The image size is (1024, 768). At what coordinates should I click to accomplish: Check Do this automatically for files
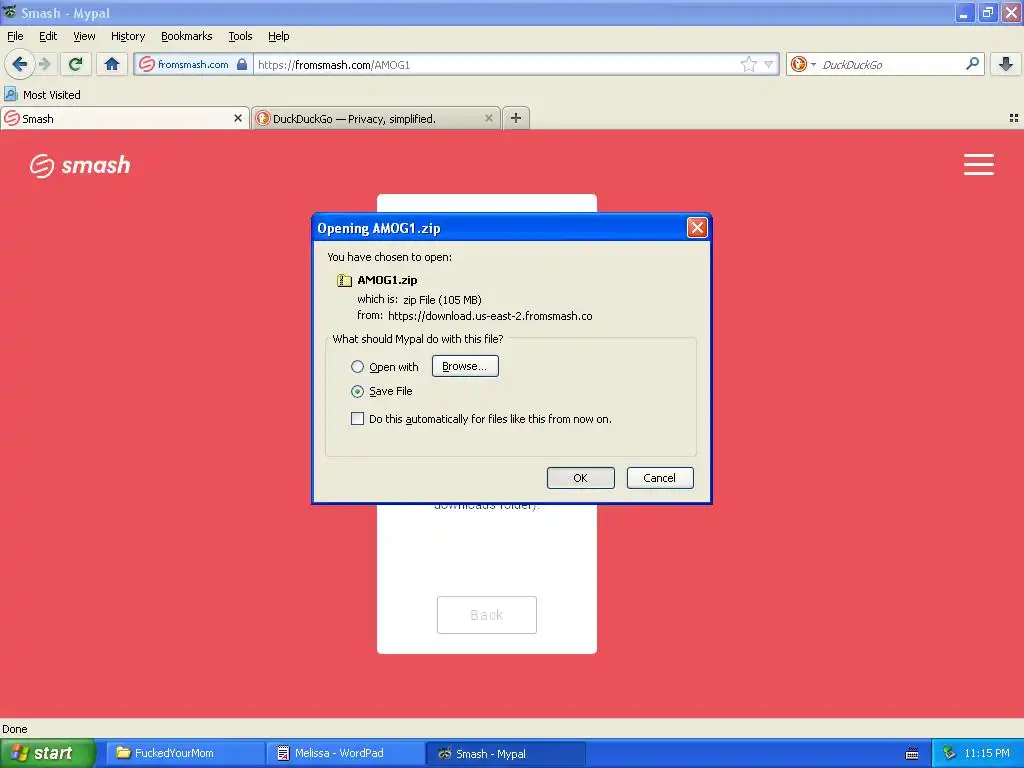pyautogui.click(x=357, y=419)
